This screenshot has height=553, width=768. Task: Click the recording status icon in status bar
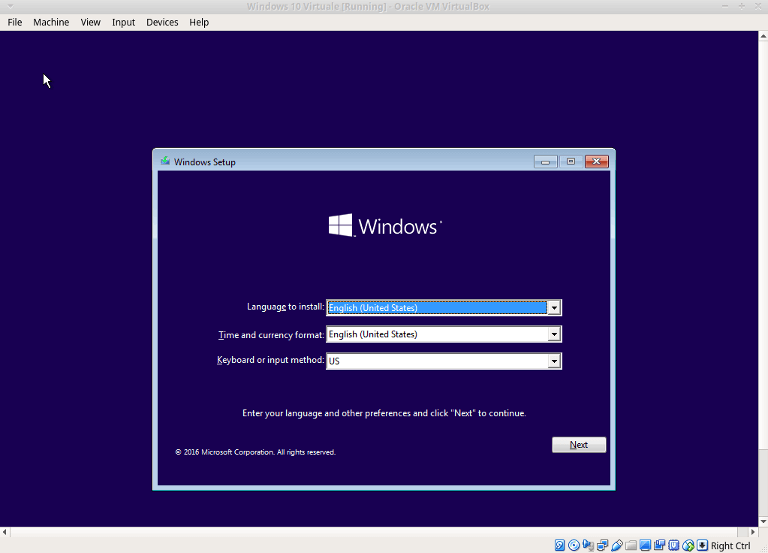pos(659,545)
